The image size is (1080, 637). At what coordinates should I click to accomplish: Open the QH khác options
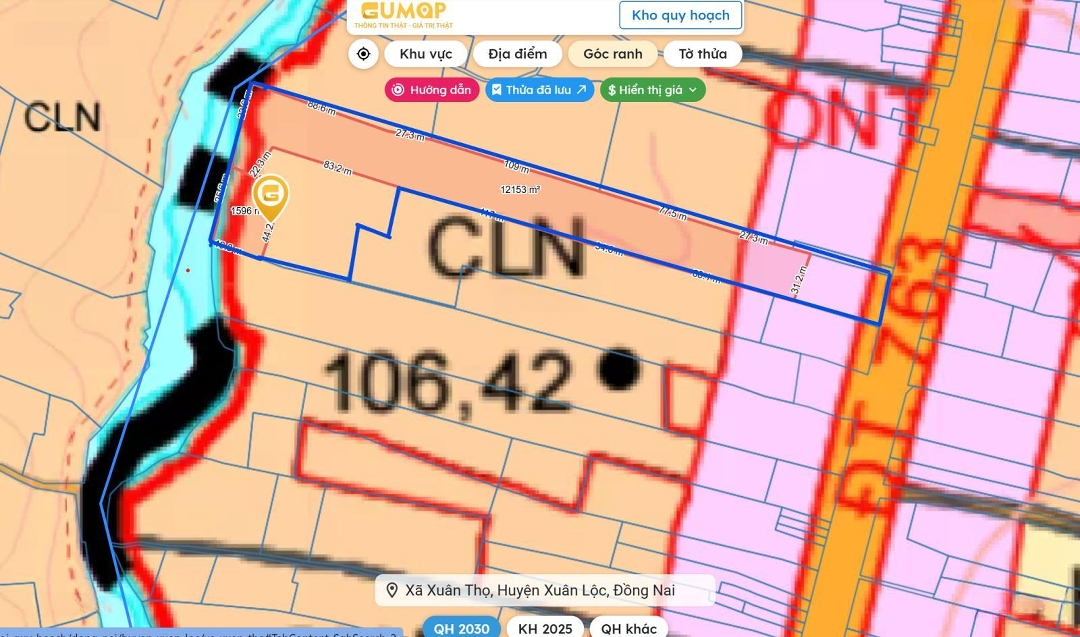[629, 628]
